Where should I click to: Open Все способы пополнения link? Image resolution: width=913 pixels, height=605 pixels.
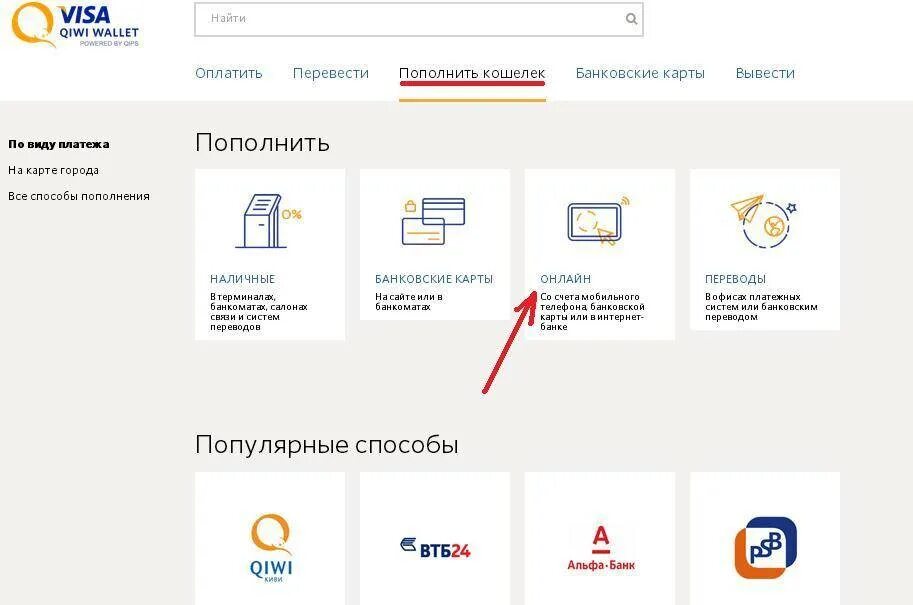tap(79, 196)
